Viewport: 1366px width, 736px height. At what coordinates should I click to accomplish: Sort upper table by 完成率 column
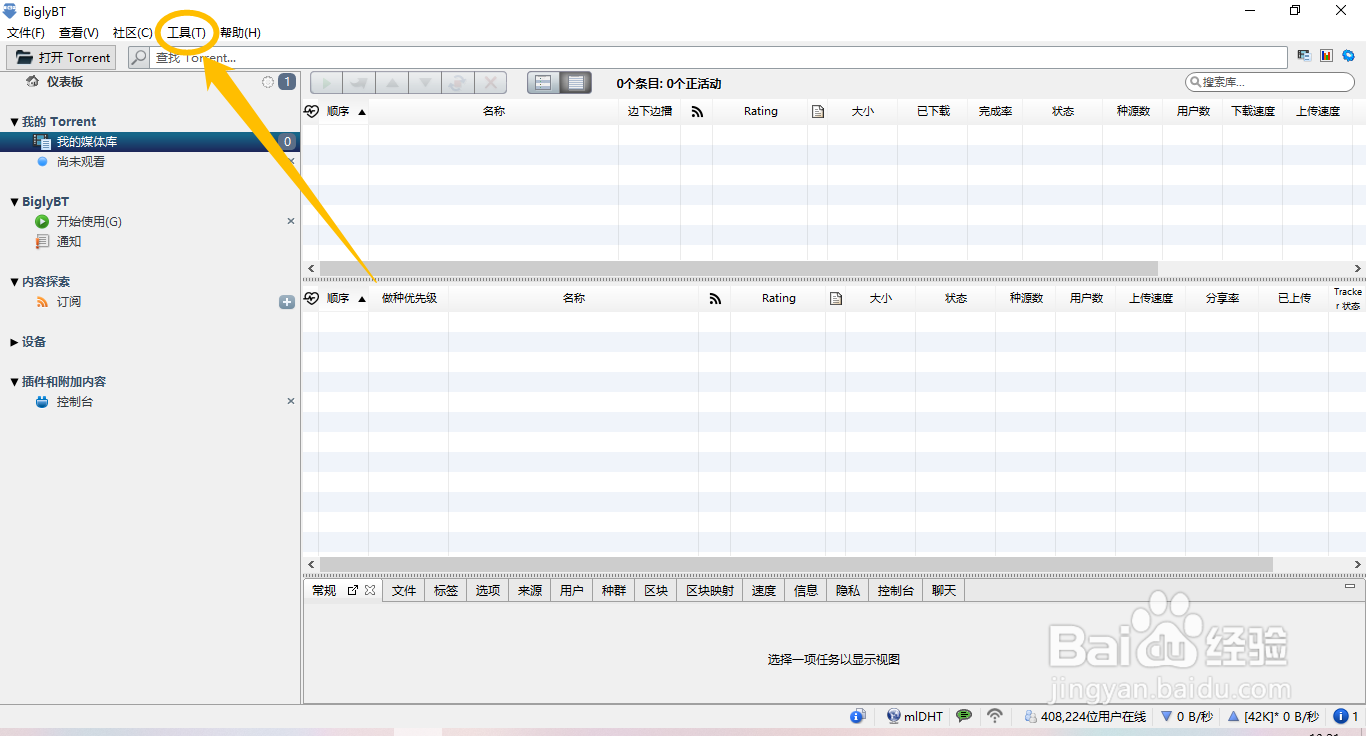coord(995,112)
